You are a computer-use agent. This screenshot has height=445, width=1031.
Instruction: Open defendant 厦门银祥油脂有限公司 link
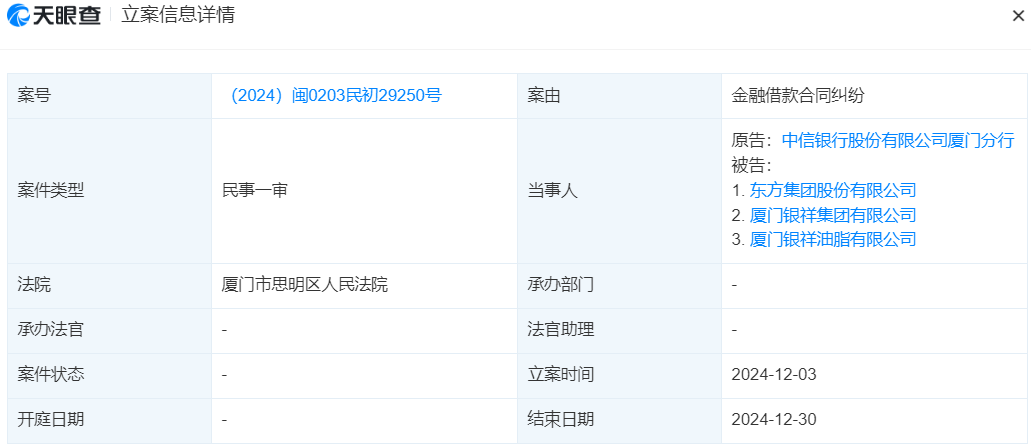[x=832, y=239]
